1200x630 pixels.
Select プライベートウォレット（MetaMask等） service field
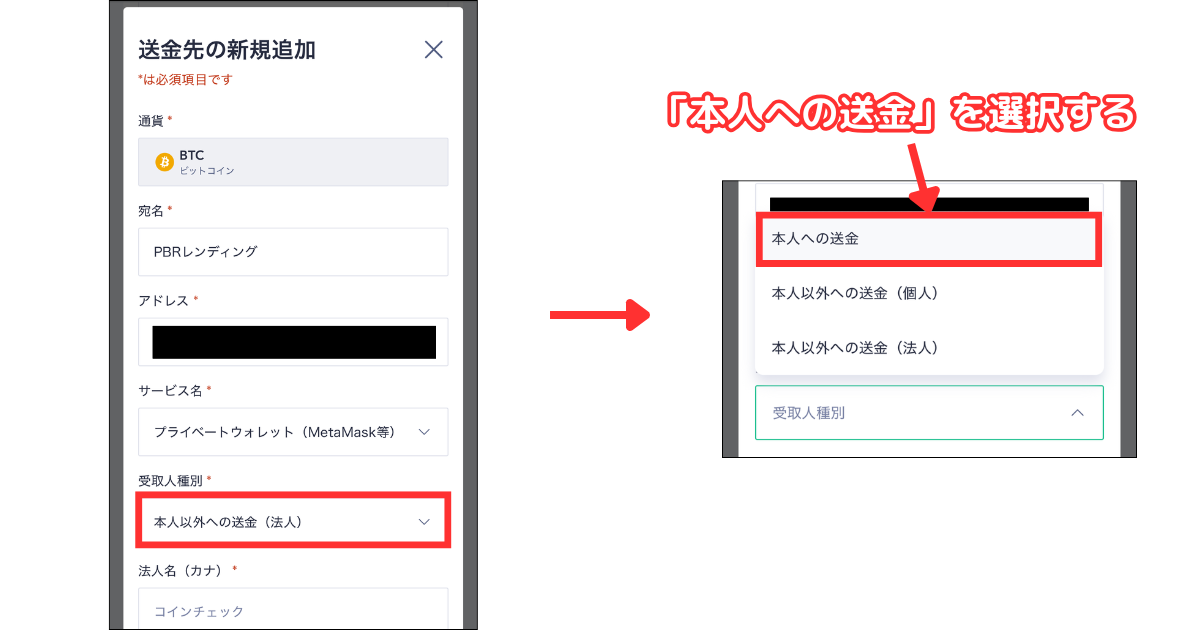point(292,431)
